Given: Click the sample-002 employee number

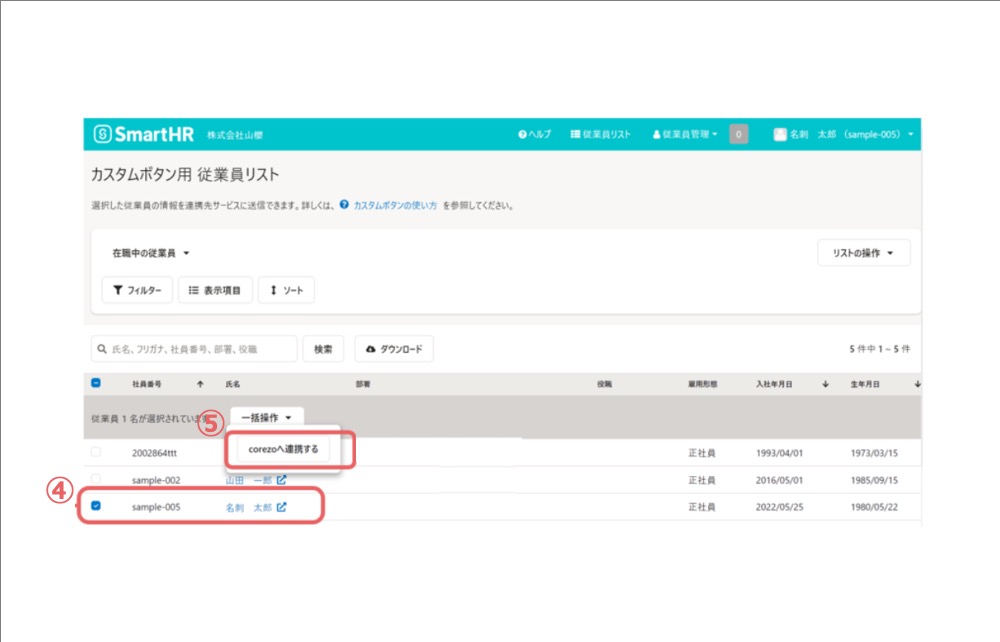Looking at the screenshot, I should coord(156,480).
